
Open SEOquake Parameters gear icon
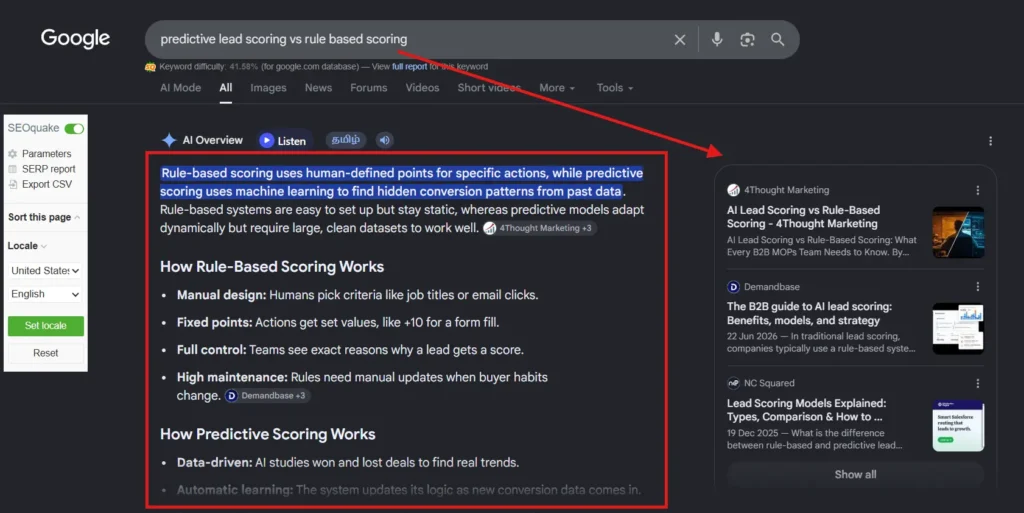pyautogui.click(x=12, y=154)
